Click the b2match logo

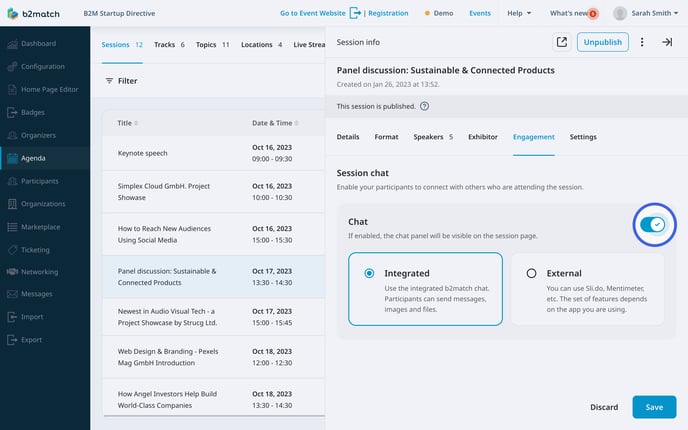[34, 14]
